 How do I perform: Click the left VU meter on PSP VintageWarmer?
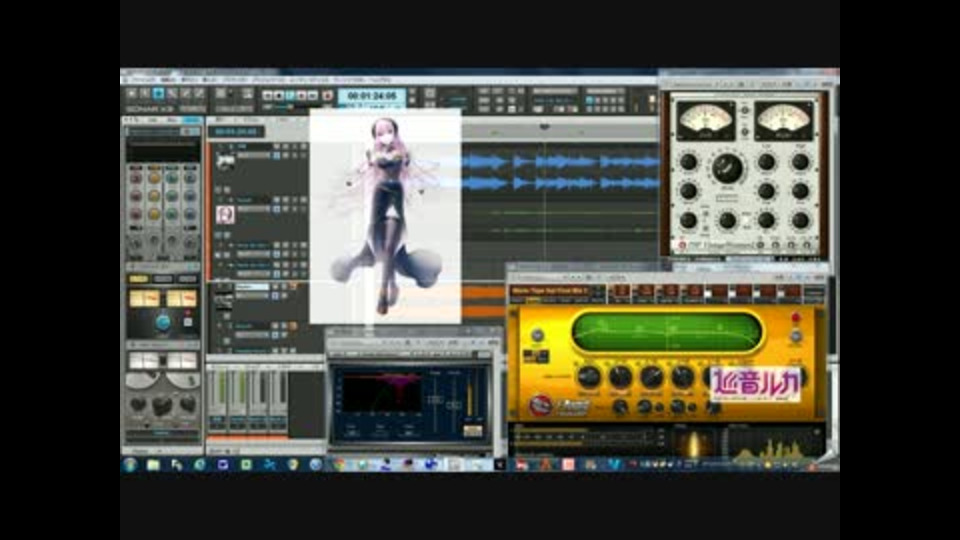point(705,121)
